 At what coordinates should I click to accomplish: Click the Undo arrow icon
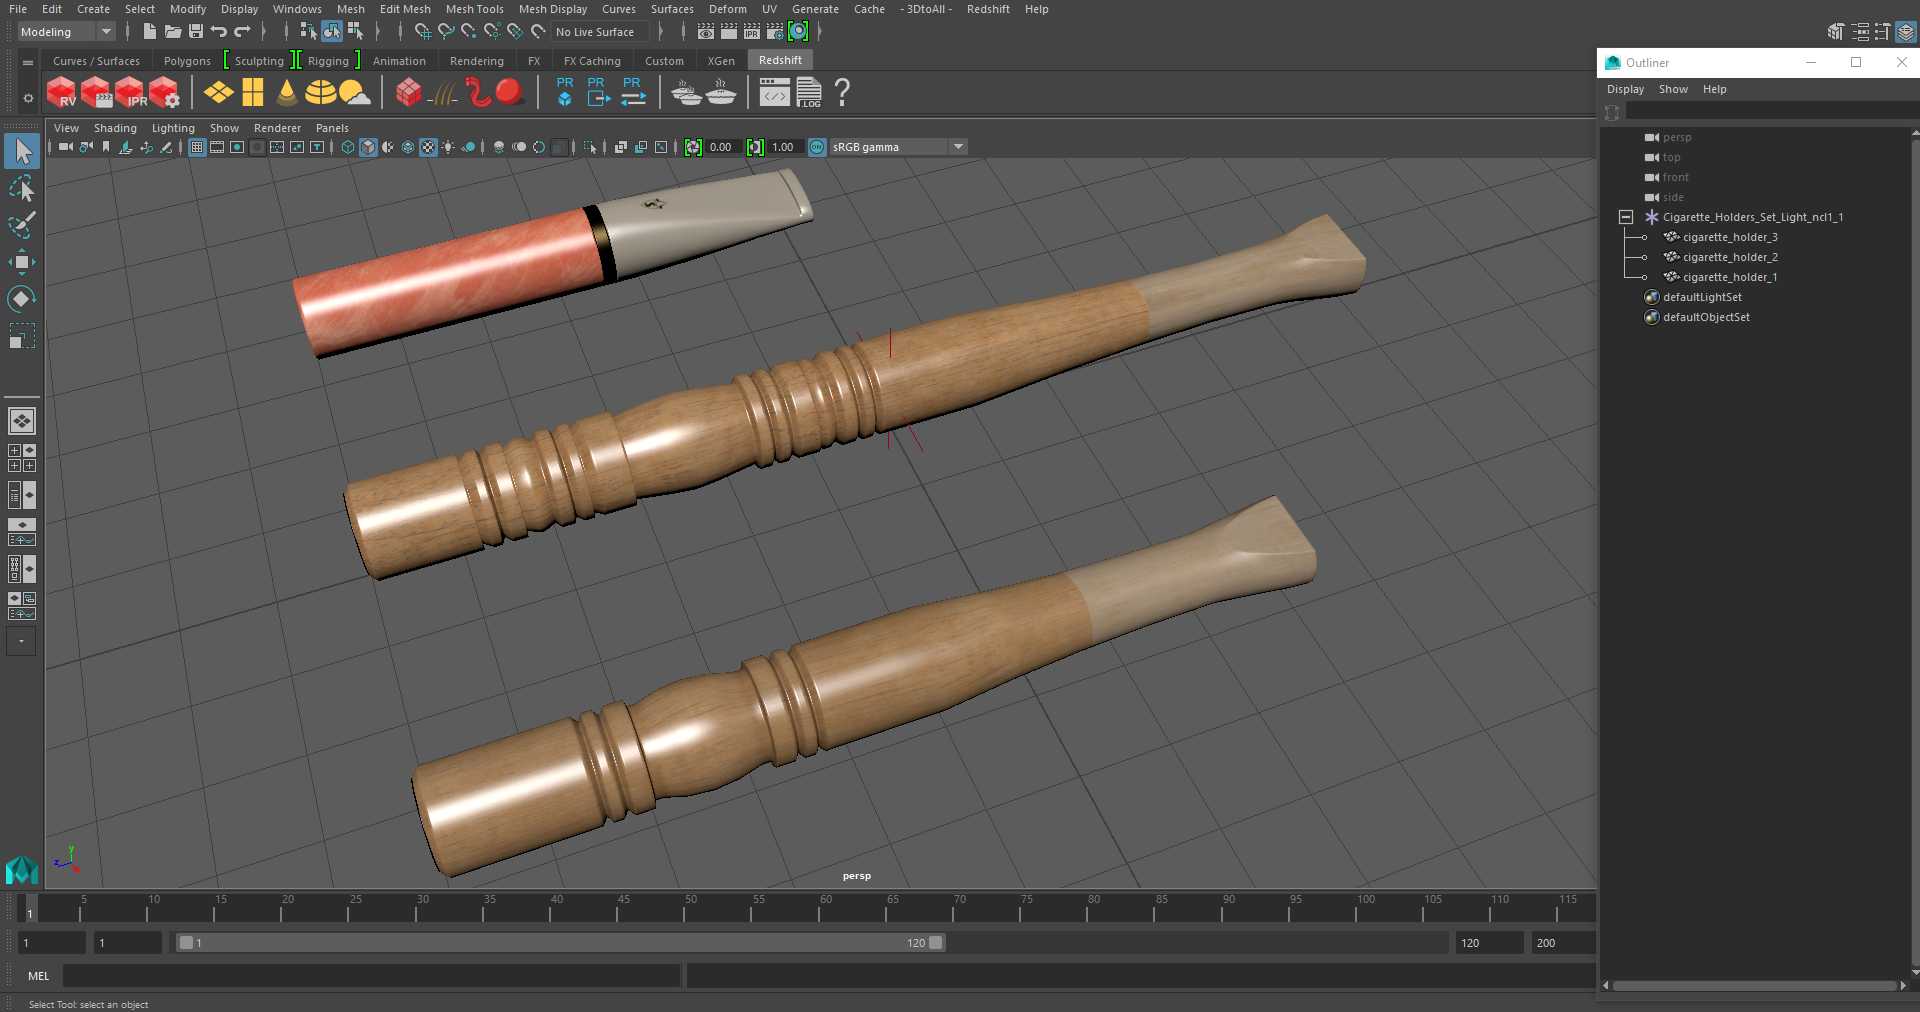(x=218, y=32)
